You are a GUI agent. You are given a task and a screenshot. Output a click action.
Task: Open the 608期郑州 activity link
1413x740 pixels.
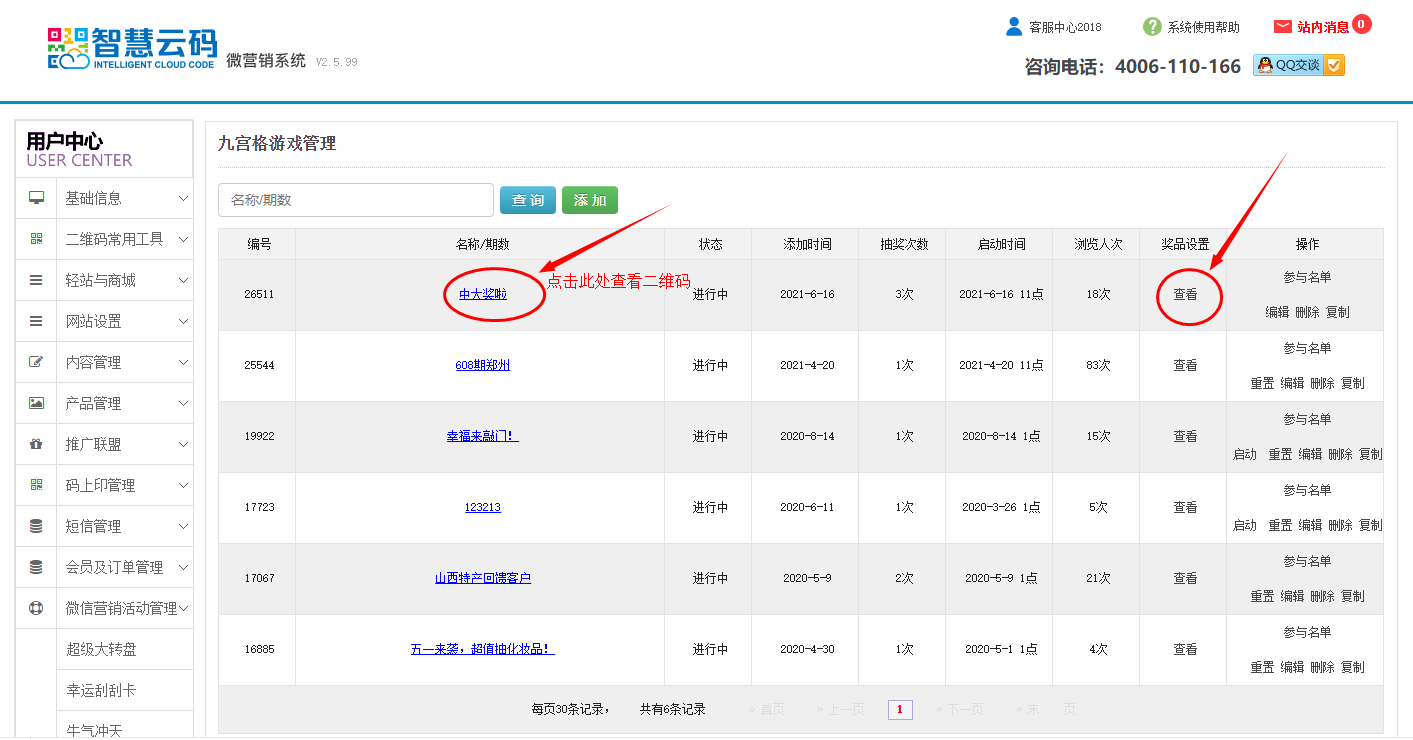point(482,365)
